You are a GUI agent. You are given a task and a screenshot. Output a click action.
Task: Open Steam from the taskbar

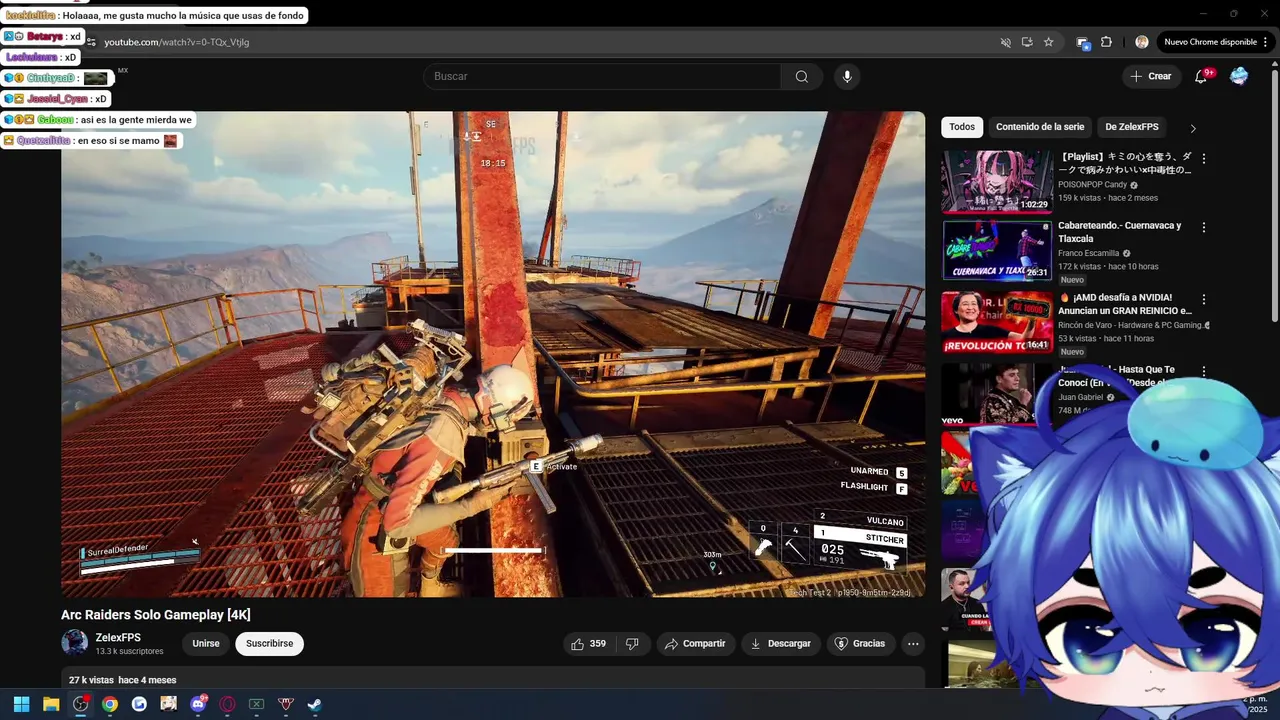coord(314,704)
